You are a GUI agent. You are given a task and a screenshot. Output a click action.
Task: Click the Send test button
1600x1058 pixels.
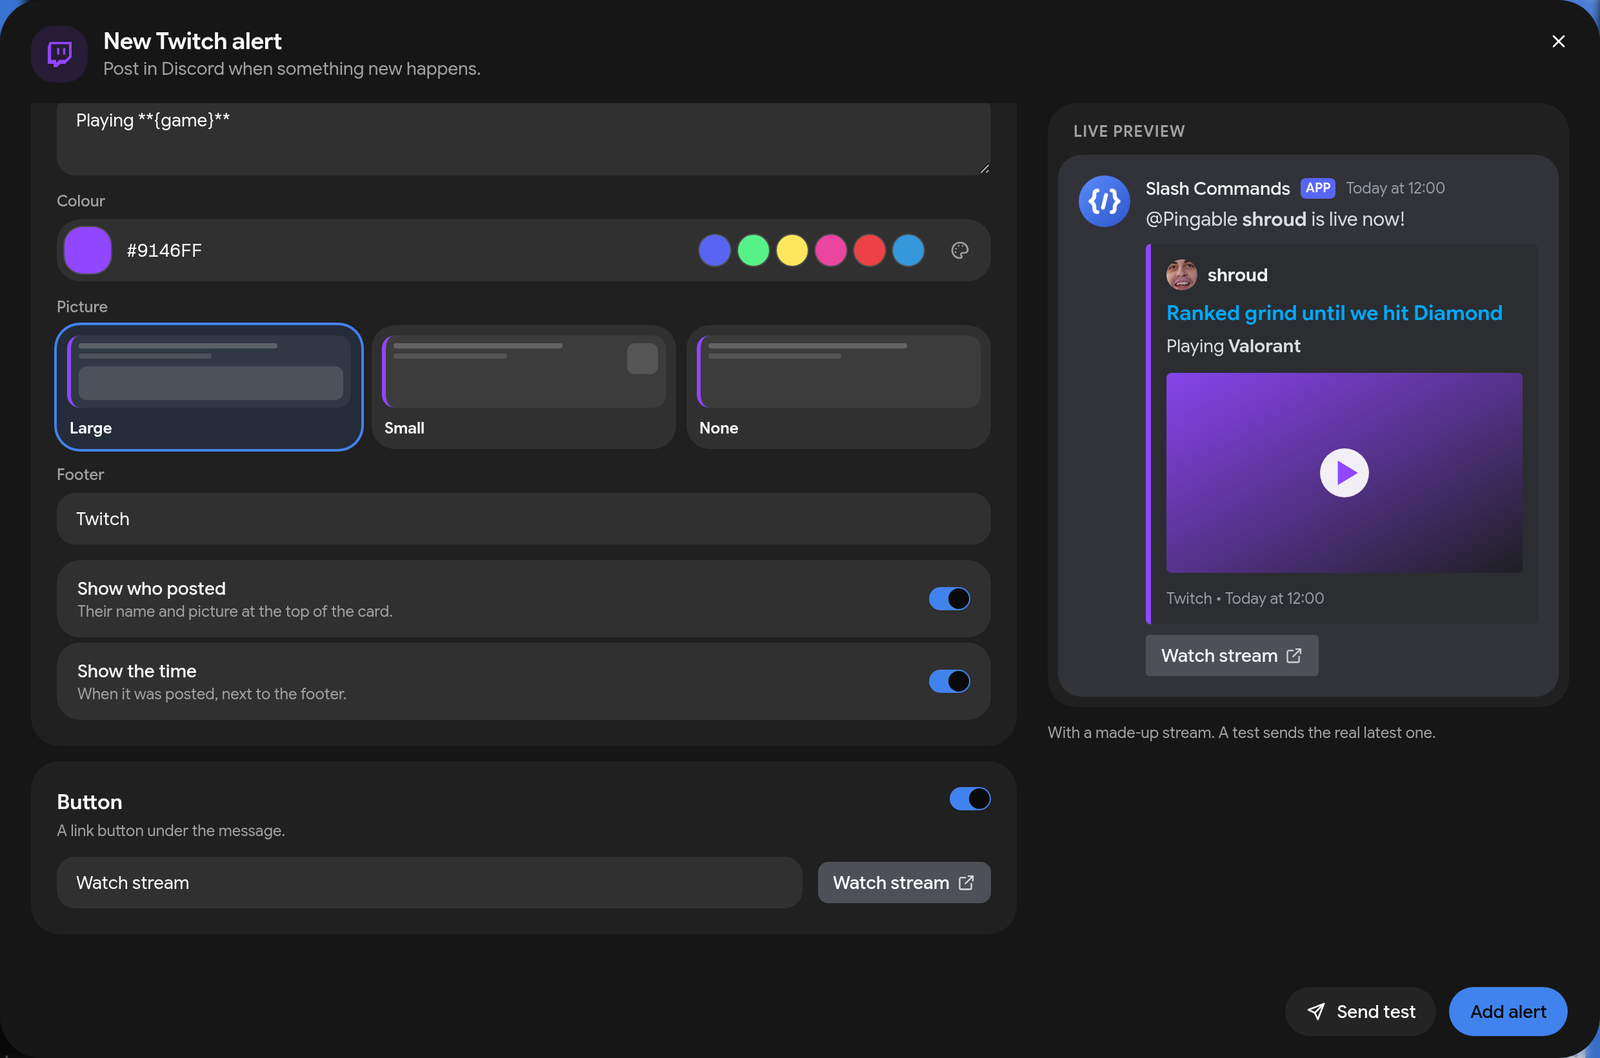point(1360,1012)
